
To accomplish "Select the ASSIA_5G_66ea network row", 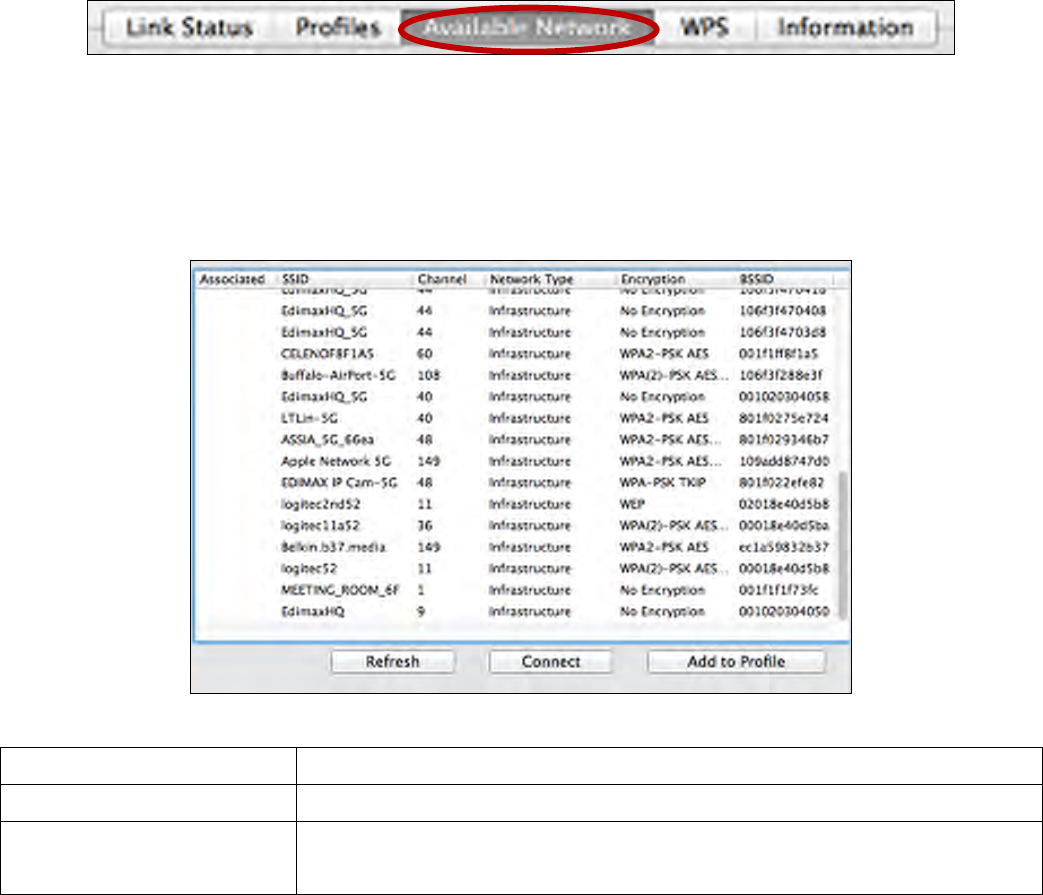I will tap(516, 440).
